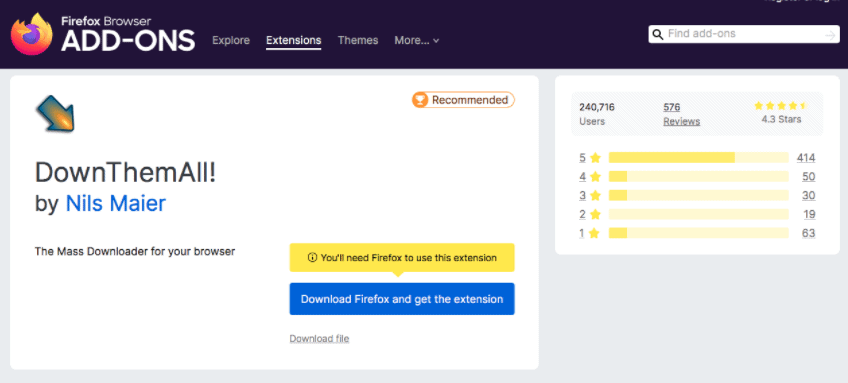Click the info icon in yellow notice
The height and width of the screenshot is (383, 848).
coord(312,258)
